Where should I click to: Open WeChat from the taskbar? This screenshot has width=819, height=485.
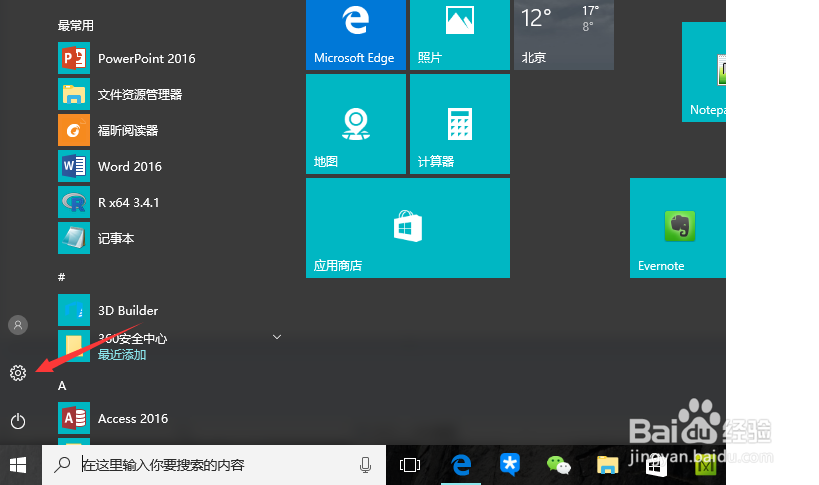(558, 465)
